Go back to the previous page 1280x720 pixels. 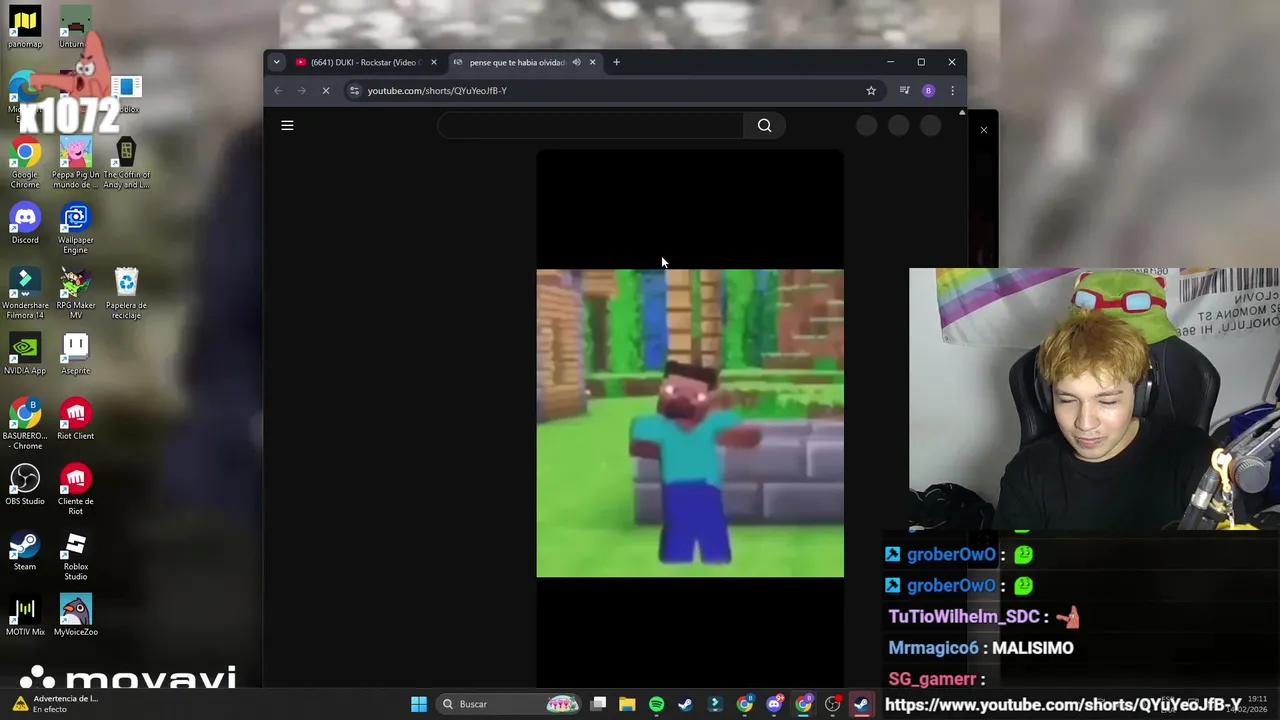[x=278, y=91]
